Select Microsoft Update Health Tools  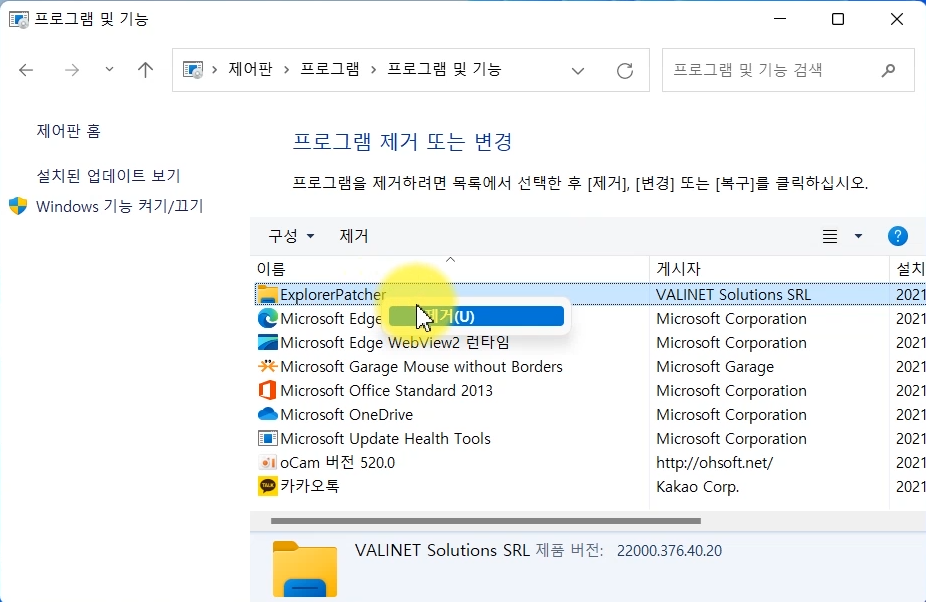point(385,439)
